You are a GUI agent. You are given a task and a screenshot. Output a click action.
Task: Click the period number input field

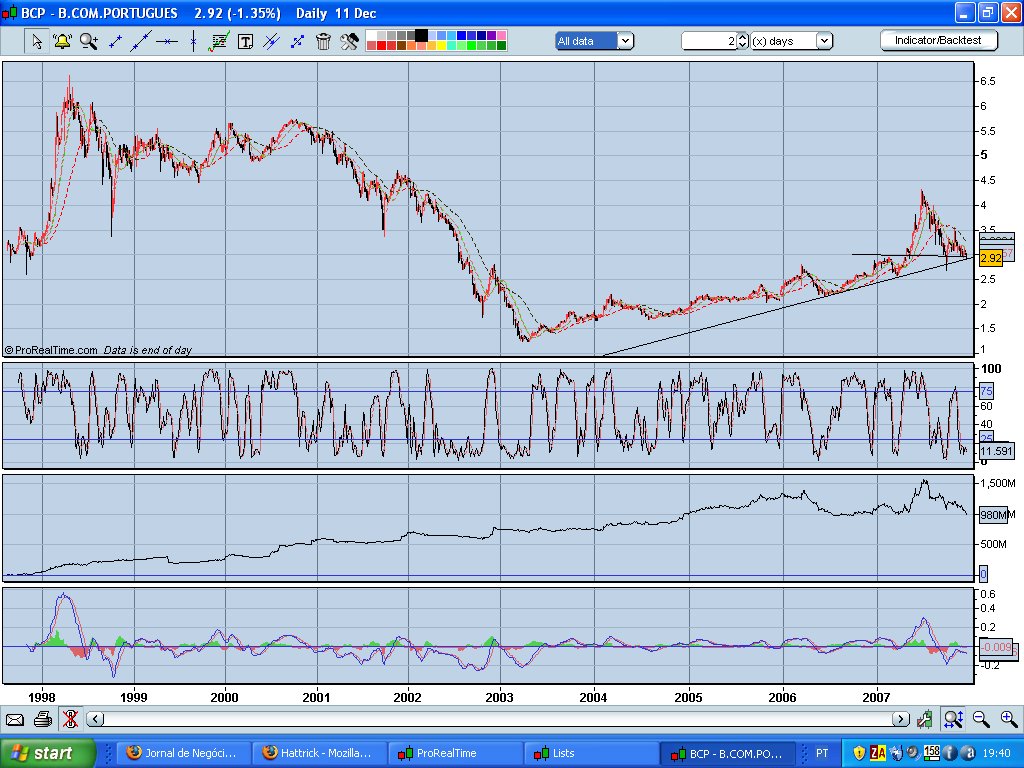[x=709, y=41]
